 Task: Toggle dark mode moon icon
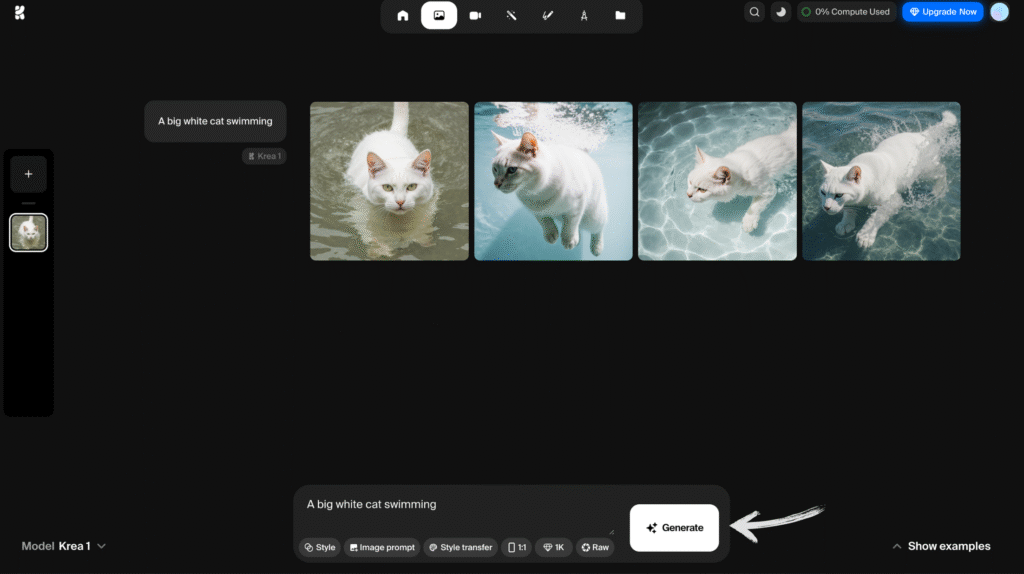(x=780, y=12)
